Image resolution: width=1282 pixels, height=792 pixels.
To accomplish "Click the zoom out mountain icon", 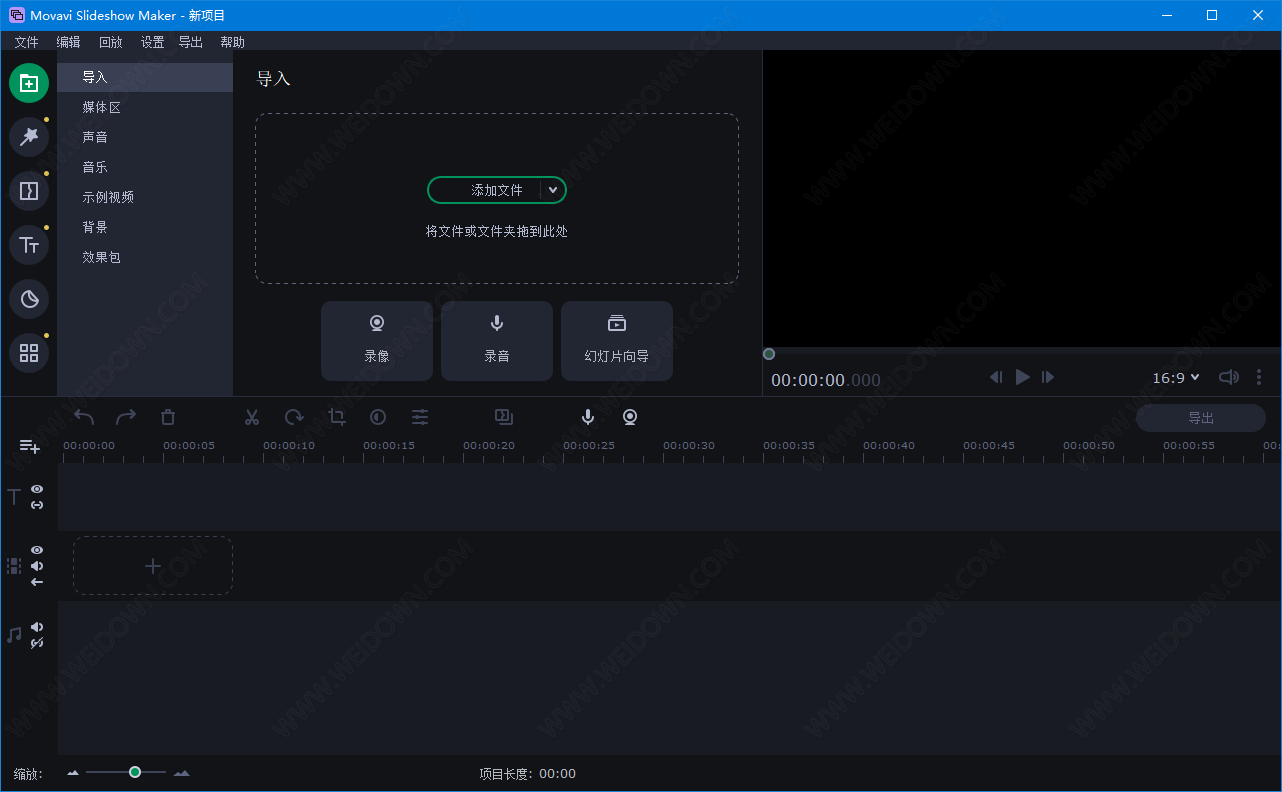I will coord(73,773).
